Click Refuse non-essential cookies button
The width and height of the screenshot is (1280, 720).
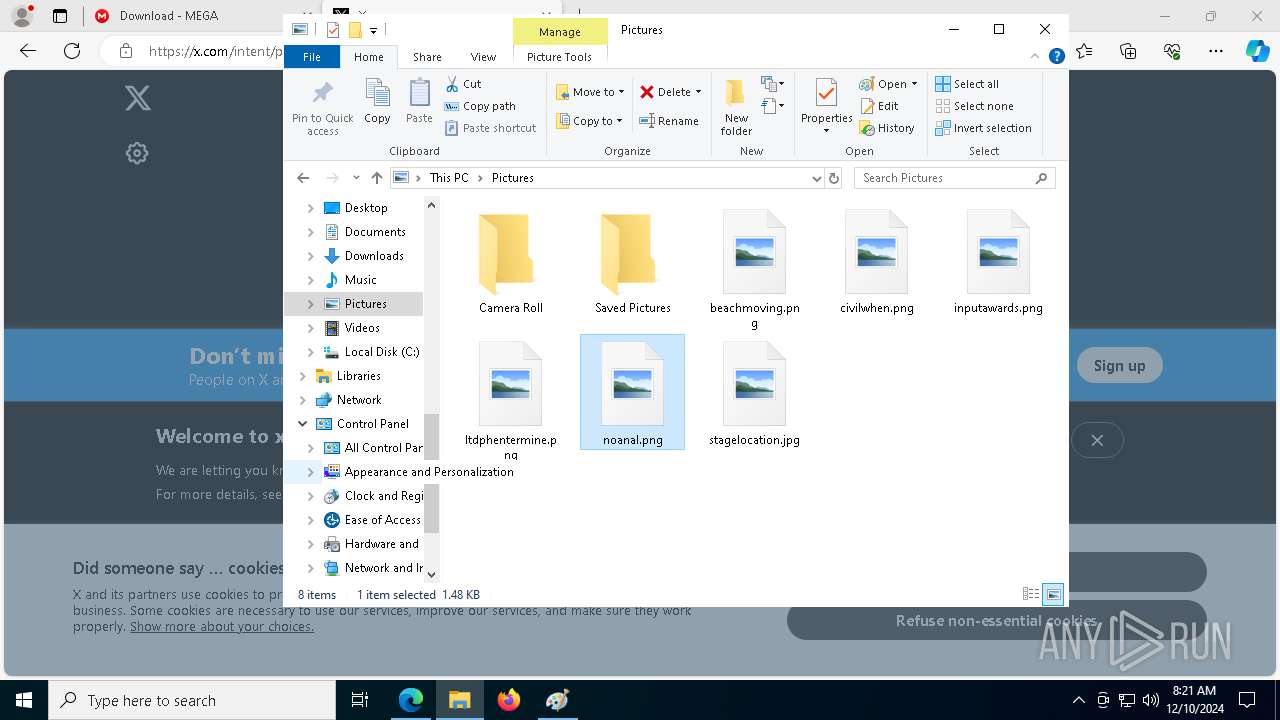click(x=996, y=620)
